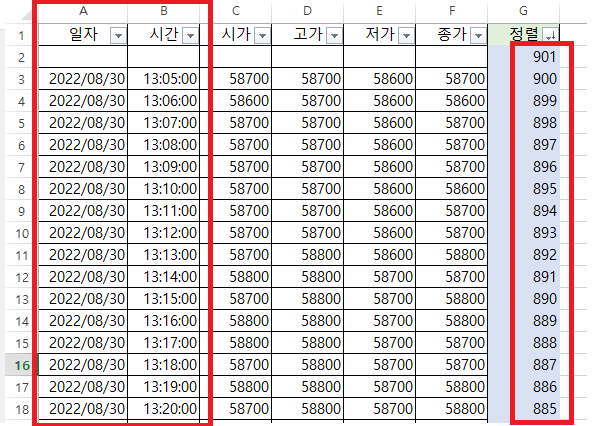
Task: Select the 종가 value in row 15
Action: [x=452, y=343]
